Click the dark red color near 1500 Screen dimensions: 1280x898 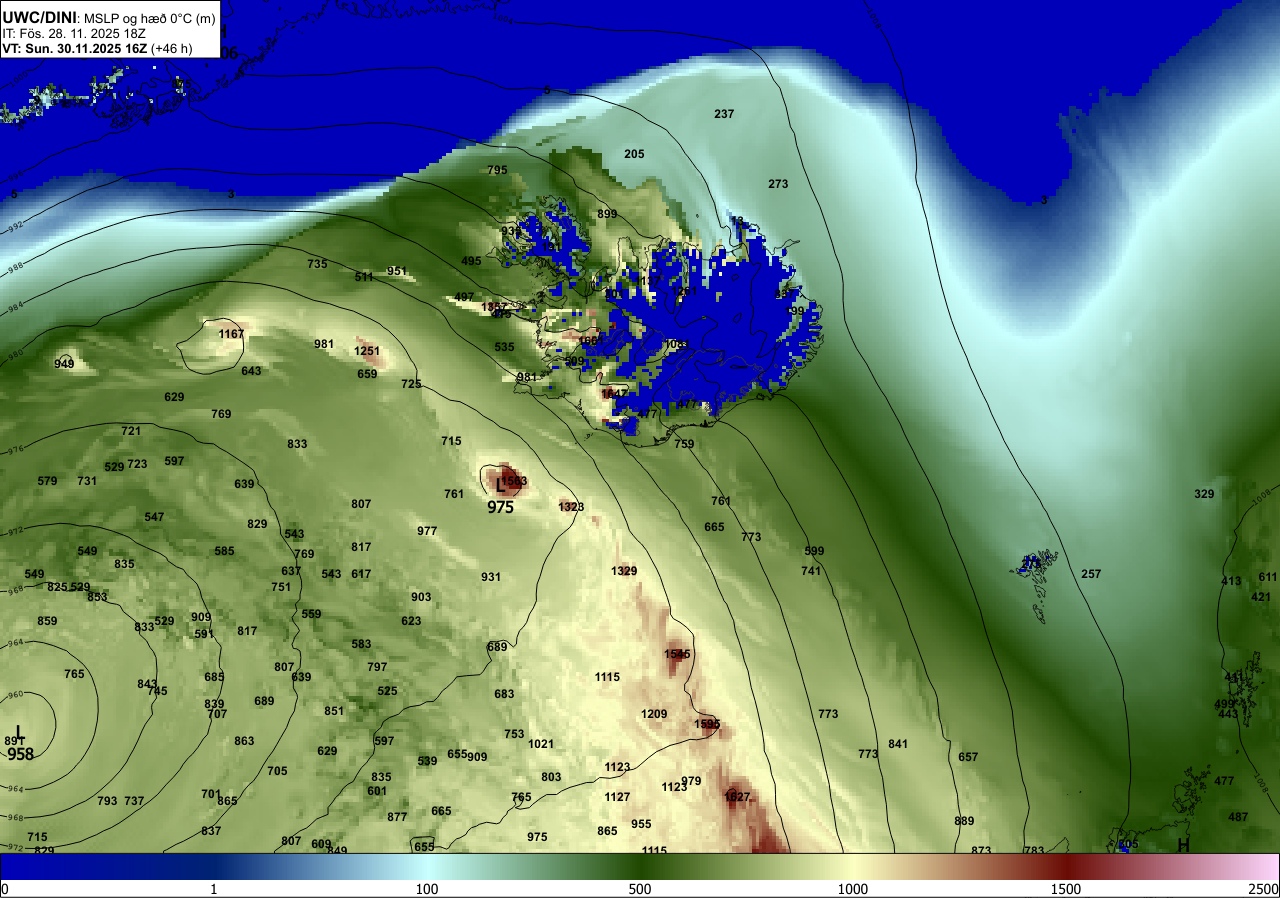1066,866
